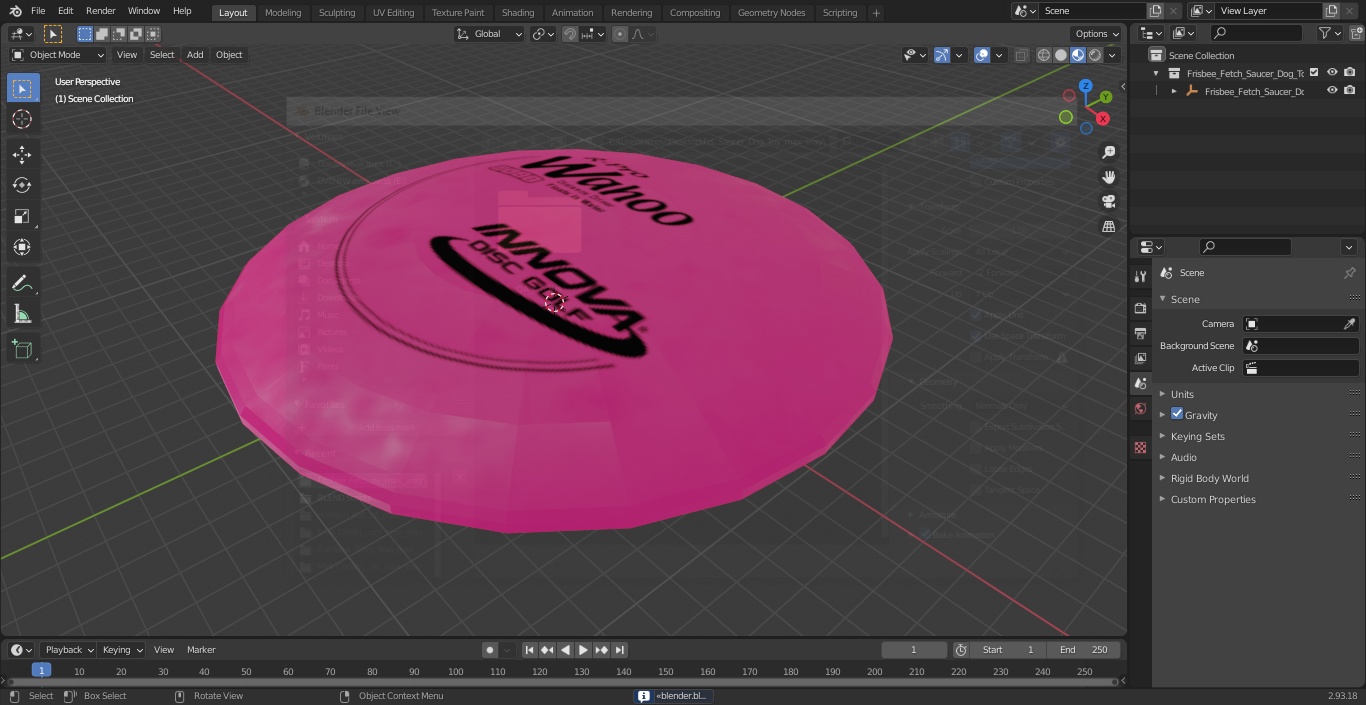Viewport: 1366px width, 705px height.
Task: Jump to the timeline end frame button
Action: click(619, 650)
